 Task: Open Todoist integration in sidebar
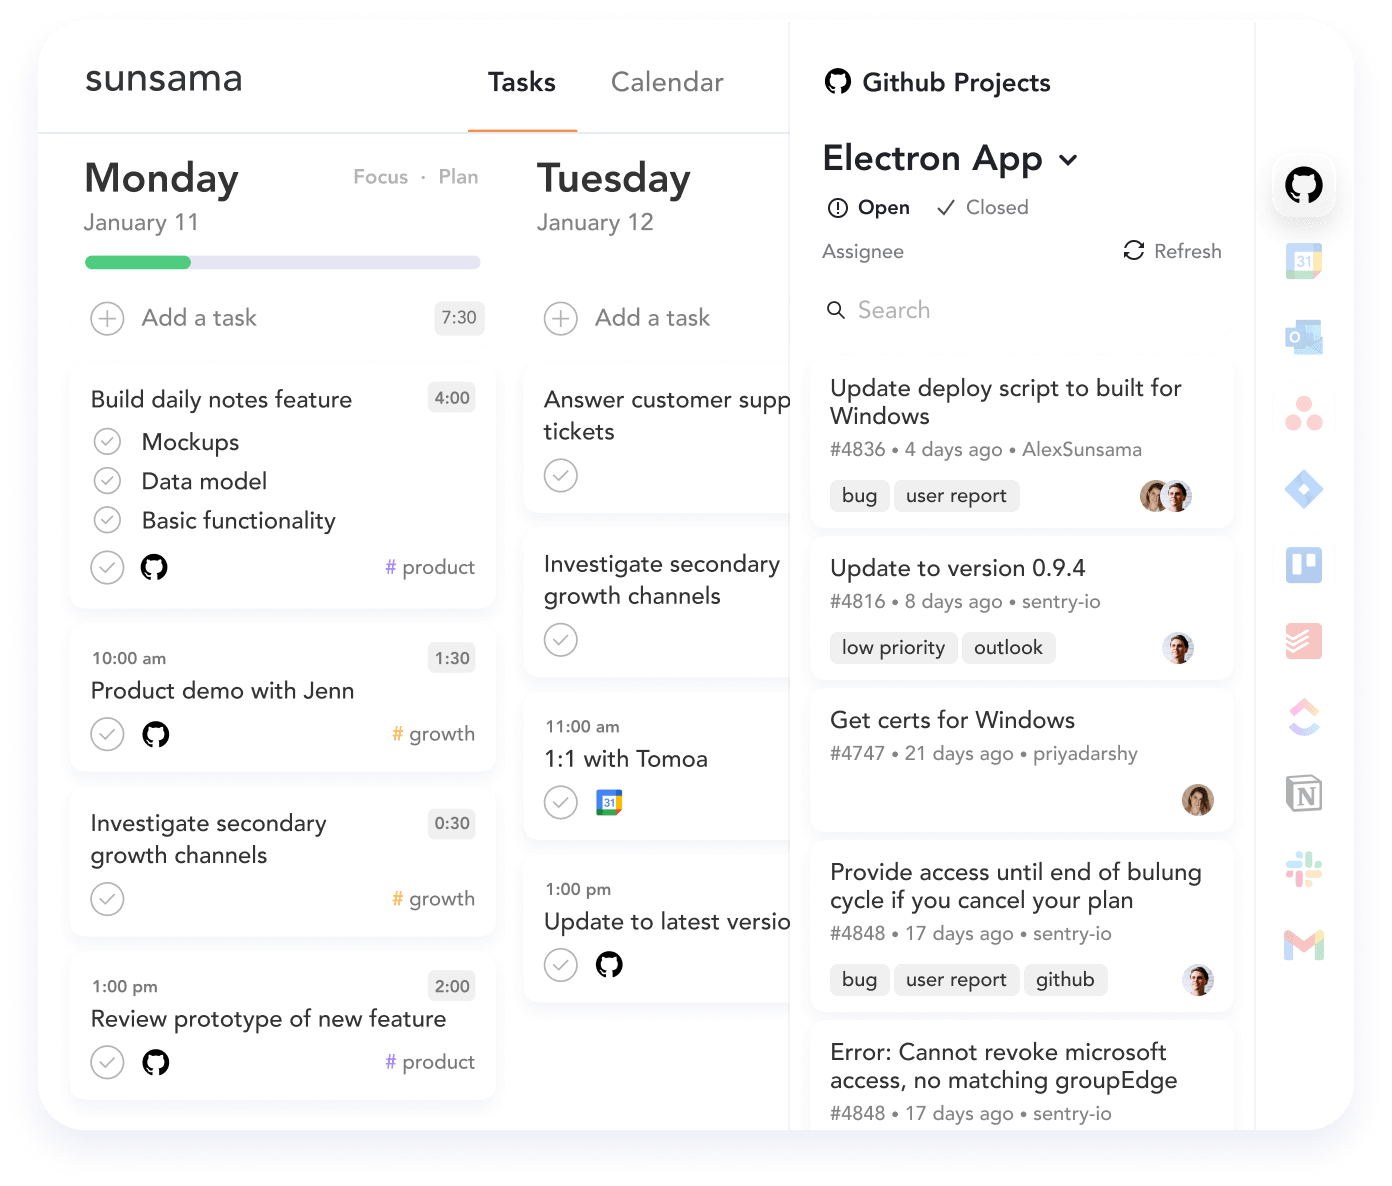1303,641
